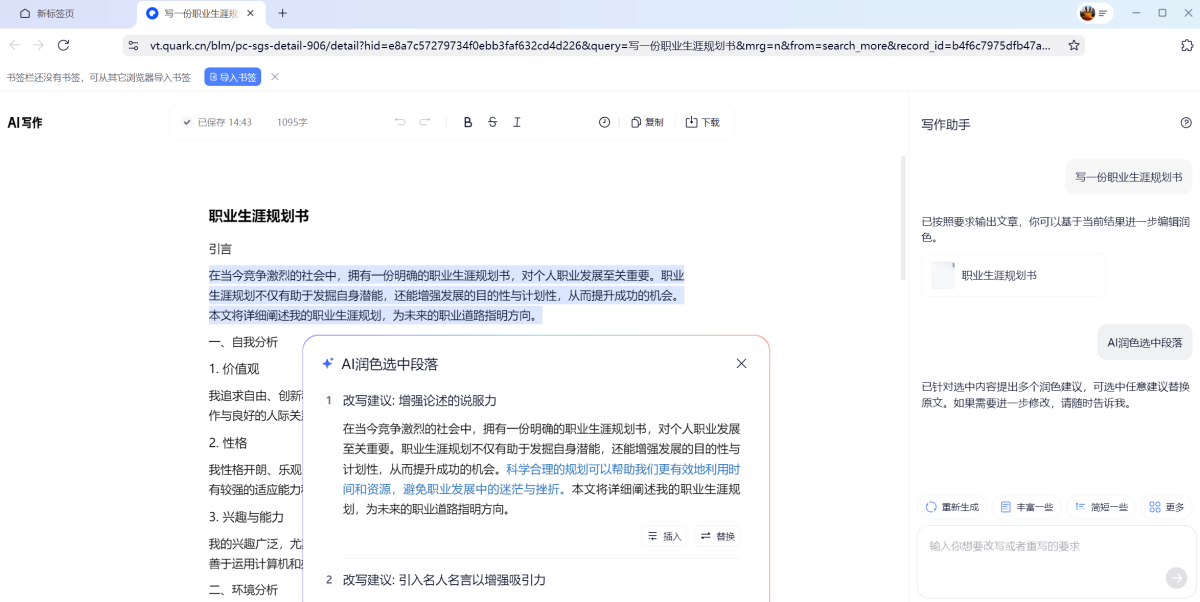This screenshot has height=602, width=1200.
Task: Apply strikethrough formatting
Action: (492, 122)
